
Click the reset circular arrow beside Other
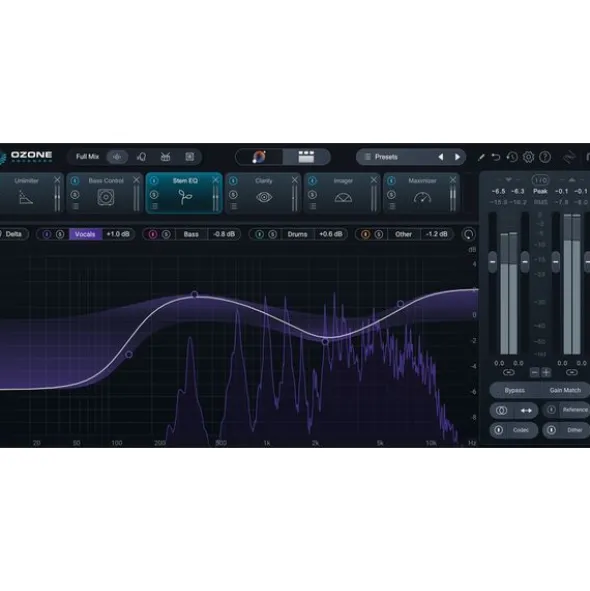pyautogui.click(x=469, y=234)
